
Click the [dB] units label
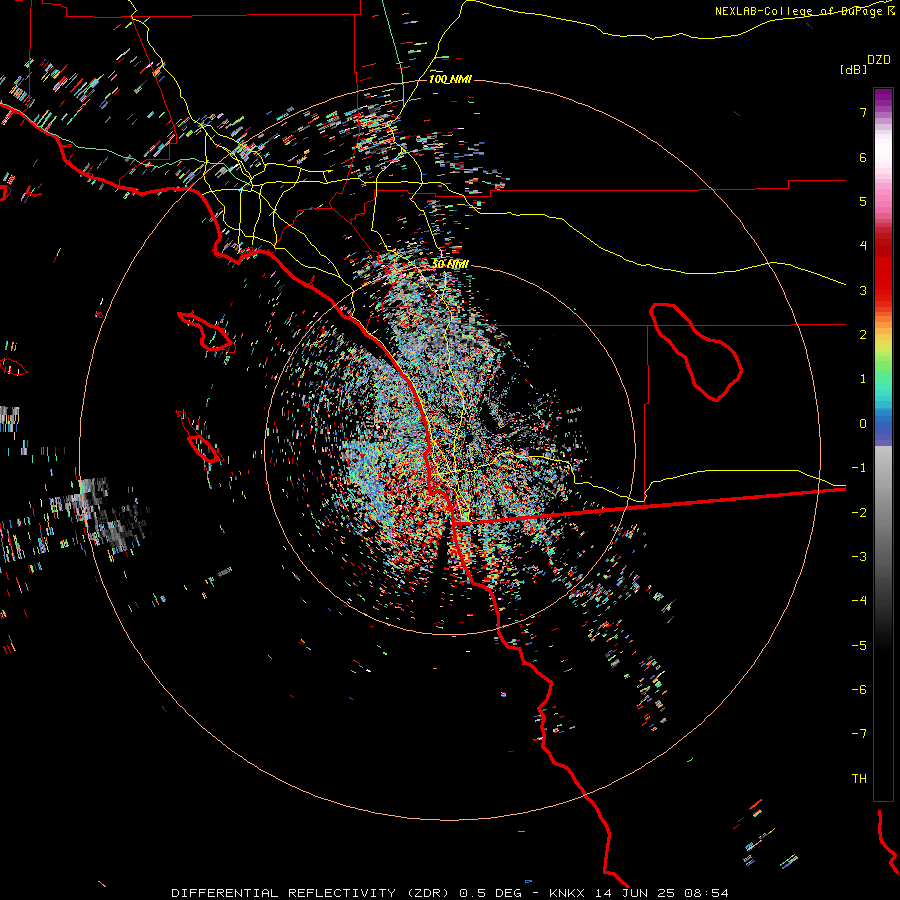click(854, 69)
